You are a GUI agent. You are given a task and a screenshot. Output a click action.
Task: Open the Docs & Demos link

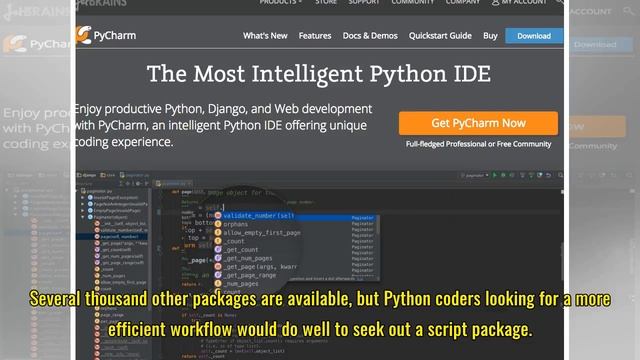370,36
